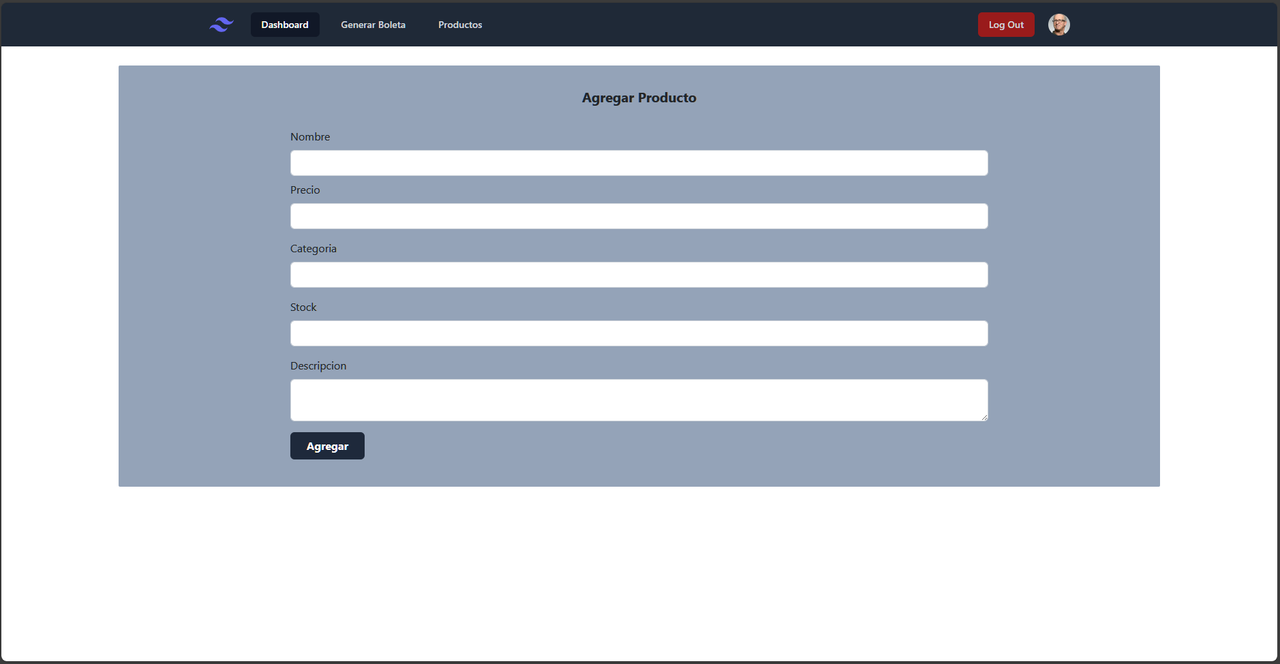Click the resize handle of the Descripcion textarea
Screen dimensions: 1280x664
pyautogui.click(x=984, y=417)
